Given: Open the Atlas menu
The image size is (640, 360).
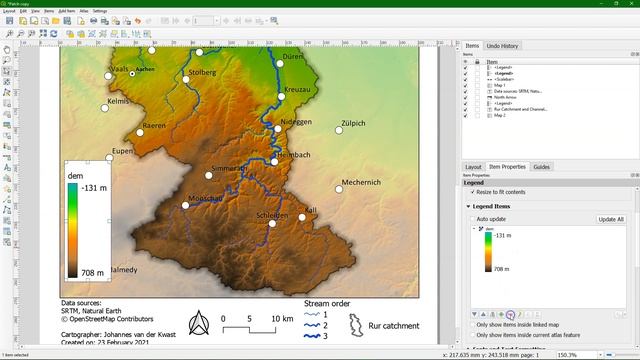Looking at the screenshot, I should 84,11.
